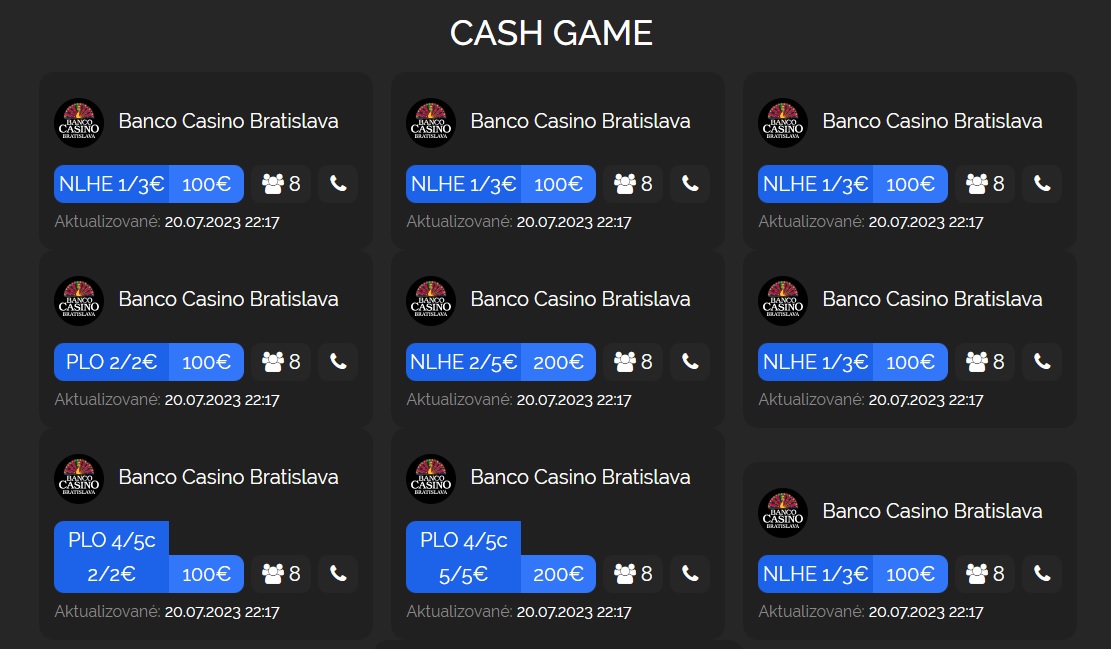Click phone icon on PLO 4/5c 5/5€ card
Viewport: 1111px width, 649px height.
coord(690,574)
